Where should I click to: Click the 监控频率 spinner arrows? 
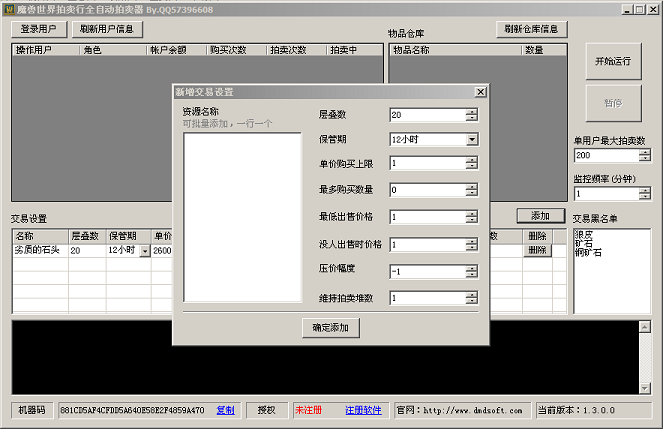click(645, 194)
